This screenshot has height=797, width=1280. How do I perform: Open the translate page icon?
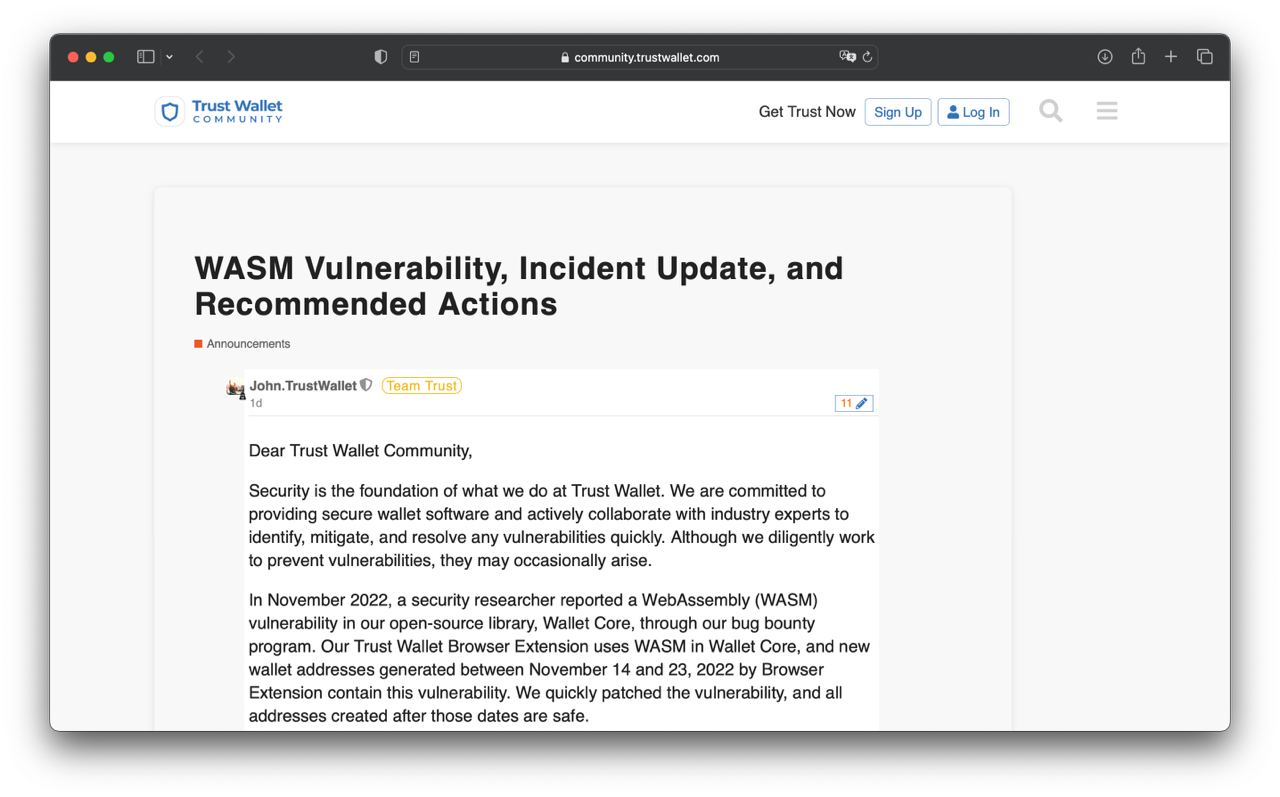click(x=847, y=57)
